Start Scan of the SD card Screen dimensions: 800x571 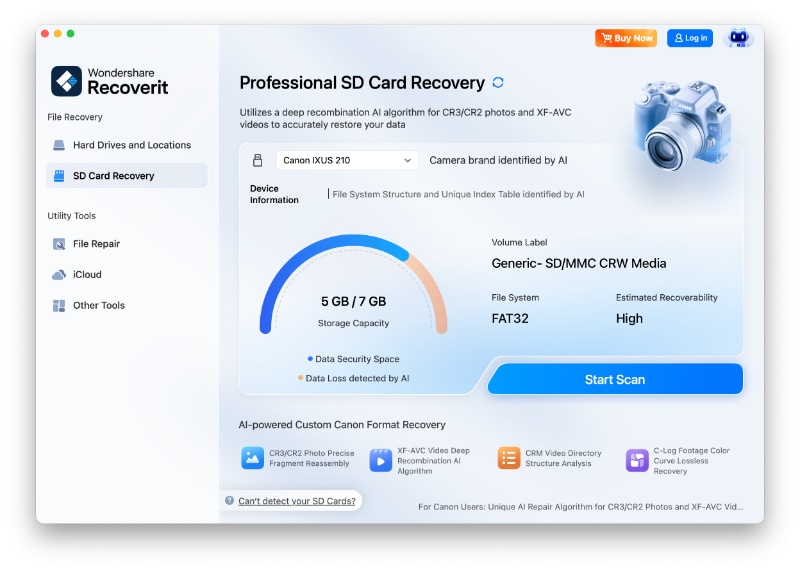[x=615, y=380]
